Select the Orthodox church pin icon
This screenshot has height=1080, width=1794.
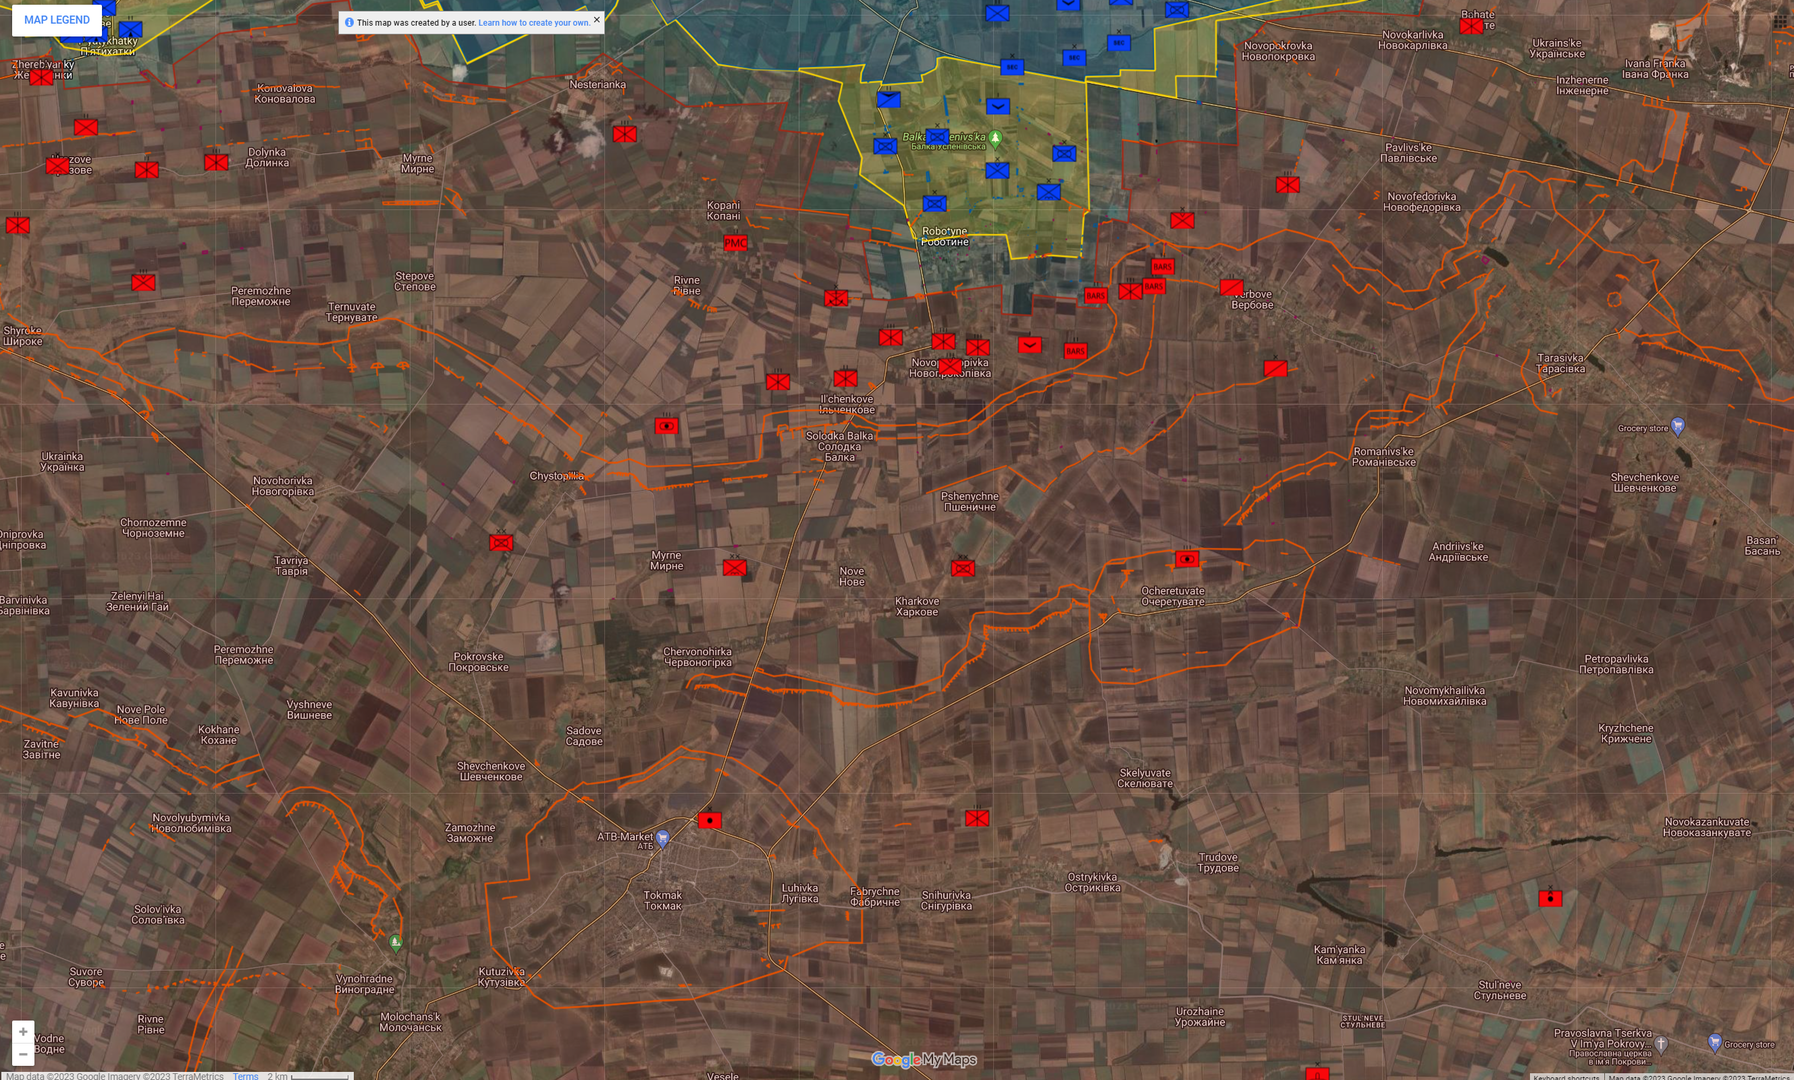(x=1661, y=1043)
